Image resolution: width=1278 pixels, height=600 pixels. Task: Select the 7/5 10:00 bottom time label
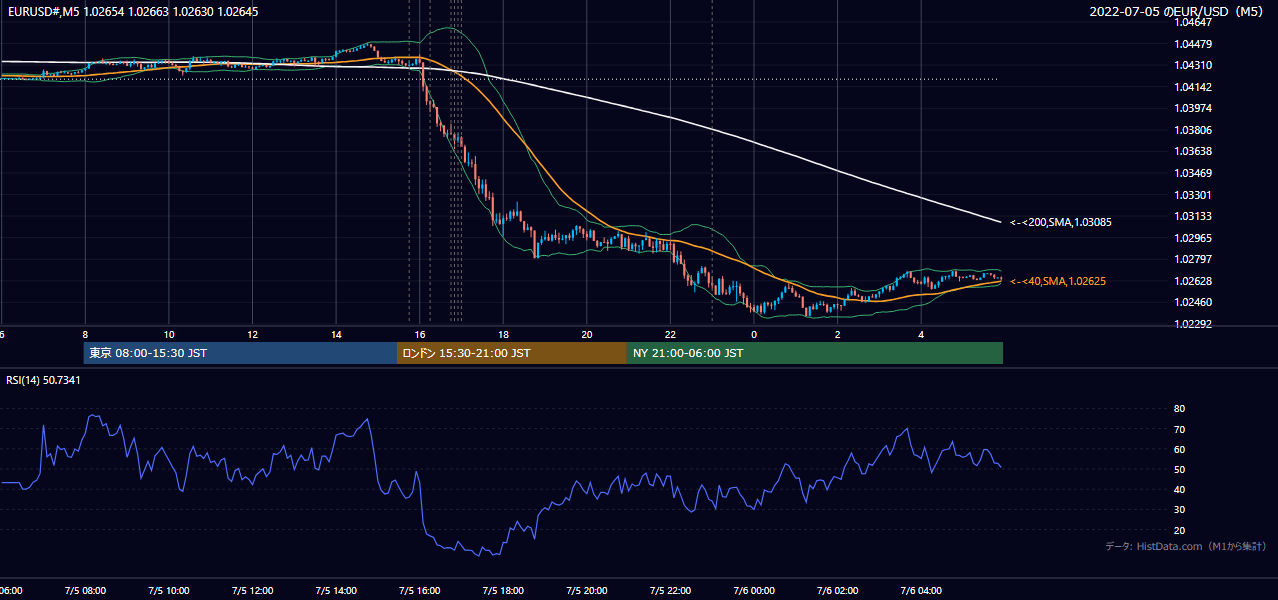pos(168,590)
